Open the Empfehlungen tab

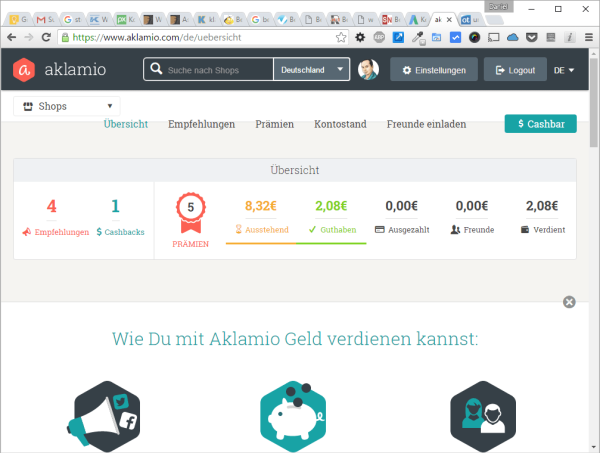click(x=201, y=124)
